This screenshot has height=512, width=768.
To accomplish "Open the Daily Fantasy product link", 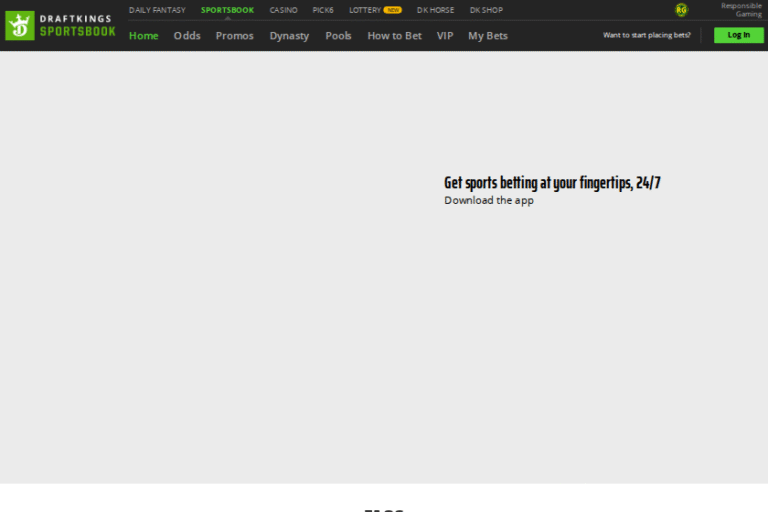I will [157, 10].
